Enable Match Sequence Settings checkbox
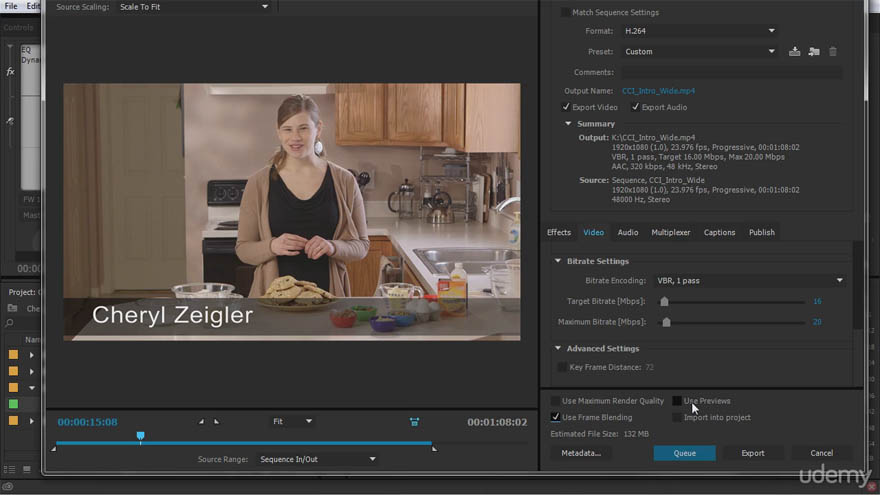Image resolution: width=880 pixels, height=495 pixels. [565, 12]
